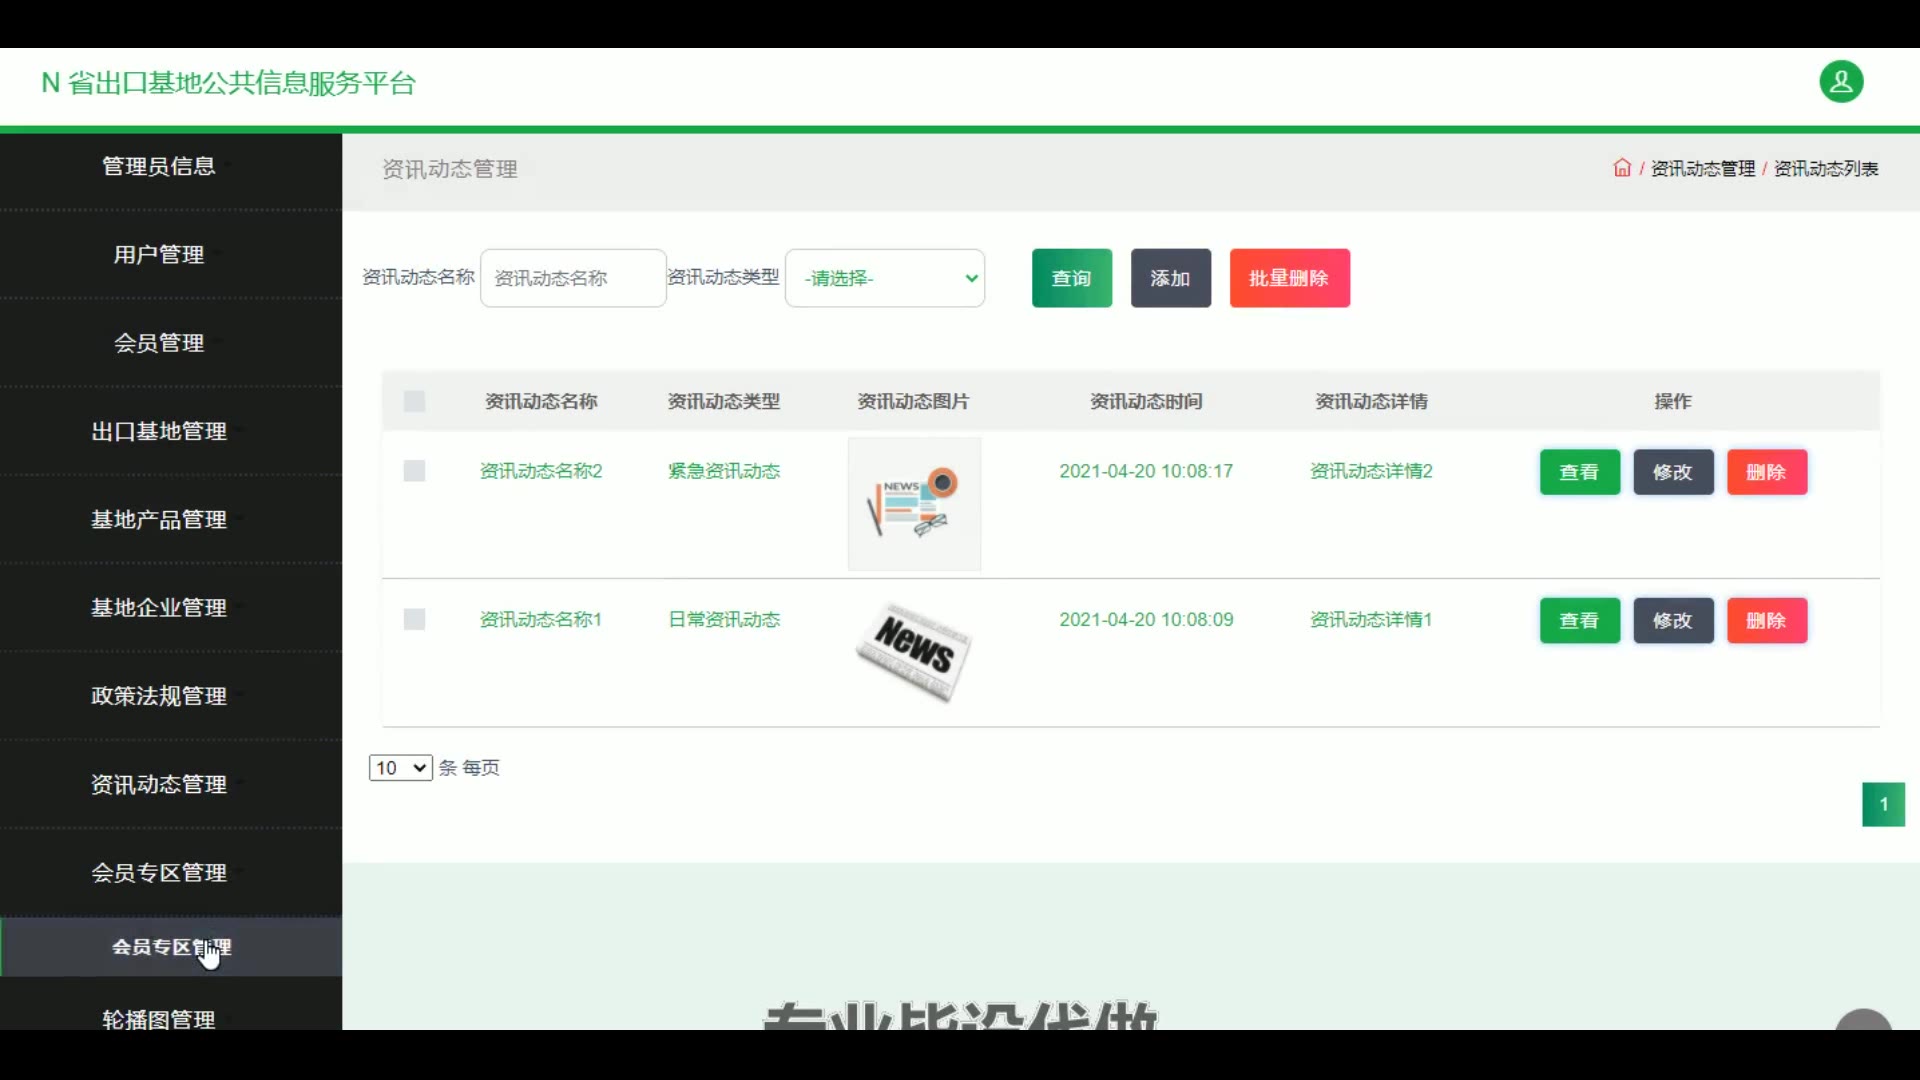Image resolution: width=1920 pixels, height=1080 pixels.
Task: Click 修改 for 资讯动态名称2
Action: pos(1673,472)
